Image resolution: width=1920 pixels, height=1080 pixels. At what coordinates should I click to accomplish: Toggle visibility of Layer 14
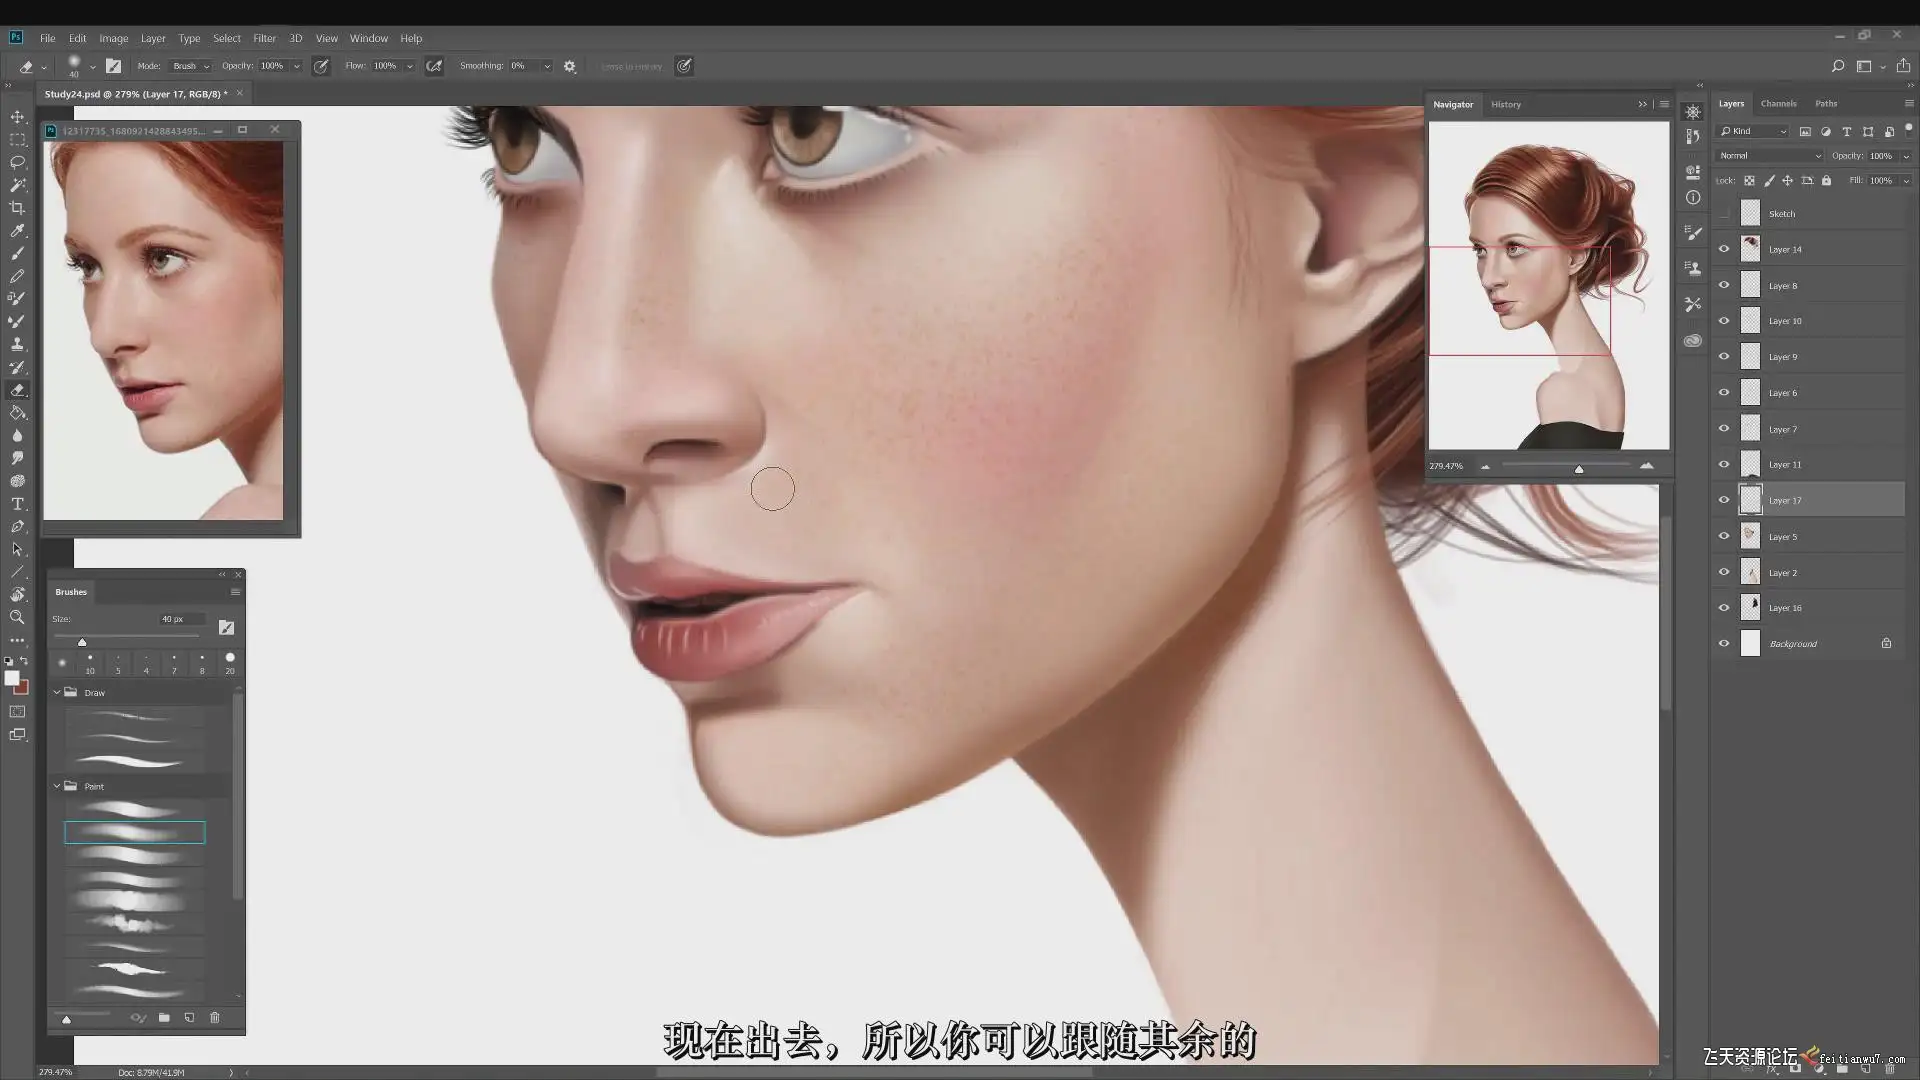point(1724,249)
